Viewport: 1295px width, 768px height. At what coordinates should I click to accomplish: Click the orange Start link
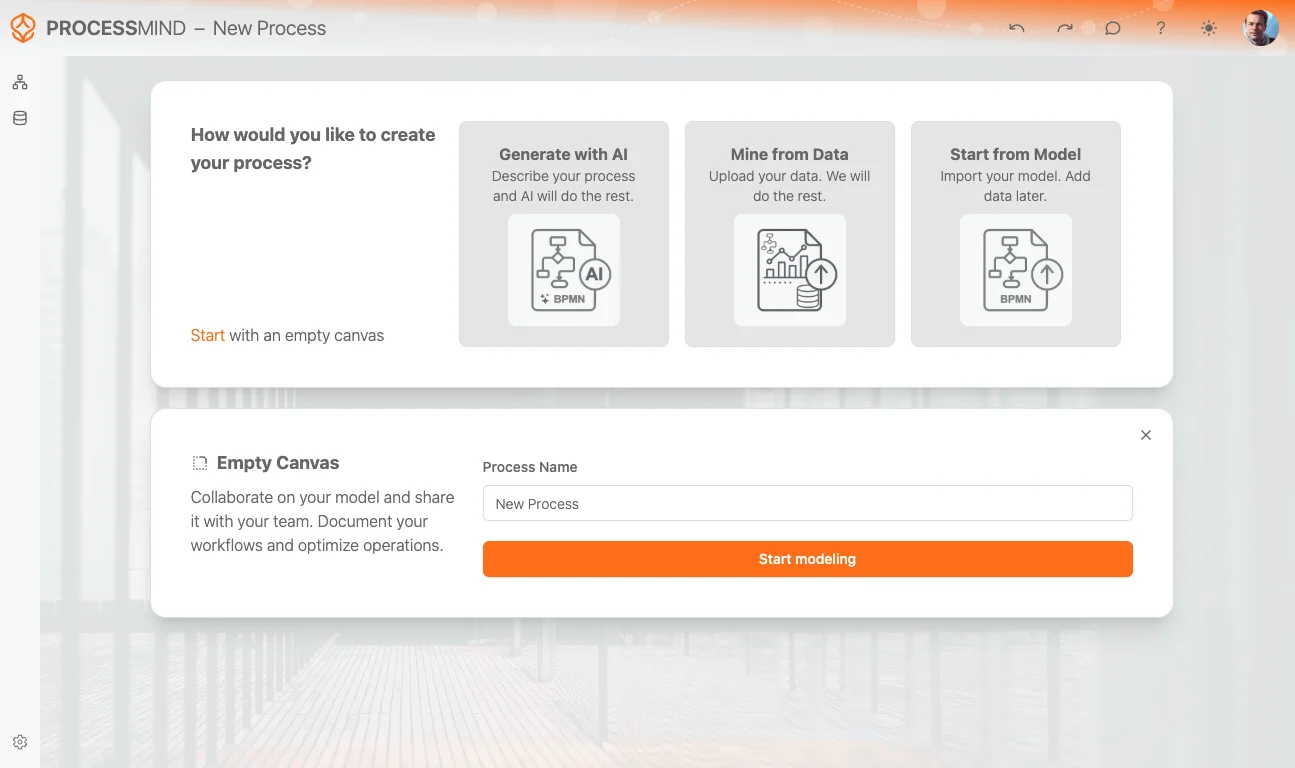208,335
